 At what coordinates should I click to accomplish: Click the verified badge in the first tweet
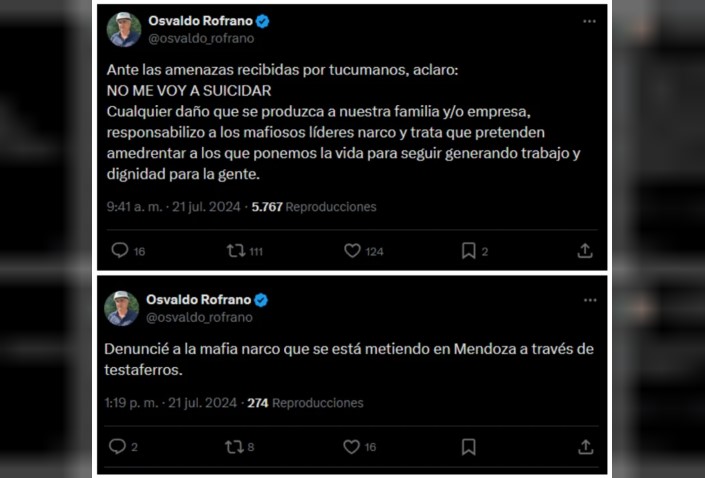[x=262, y=21]
